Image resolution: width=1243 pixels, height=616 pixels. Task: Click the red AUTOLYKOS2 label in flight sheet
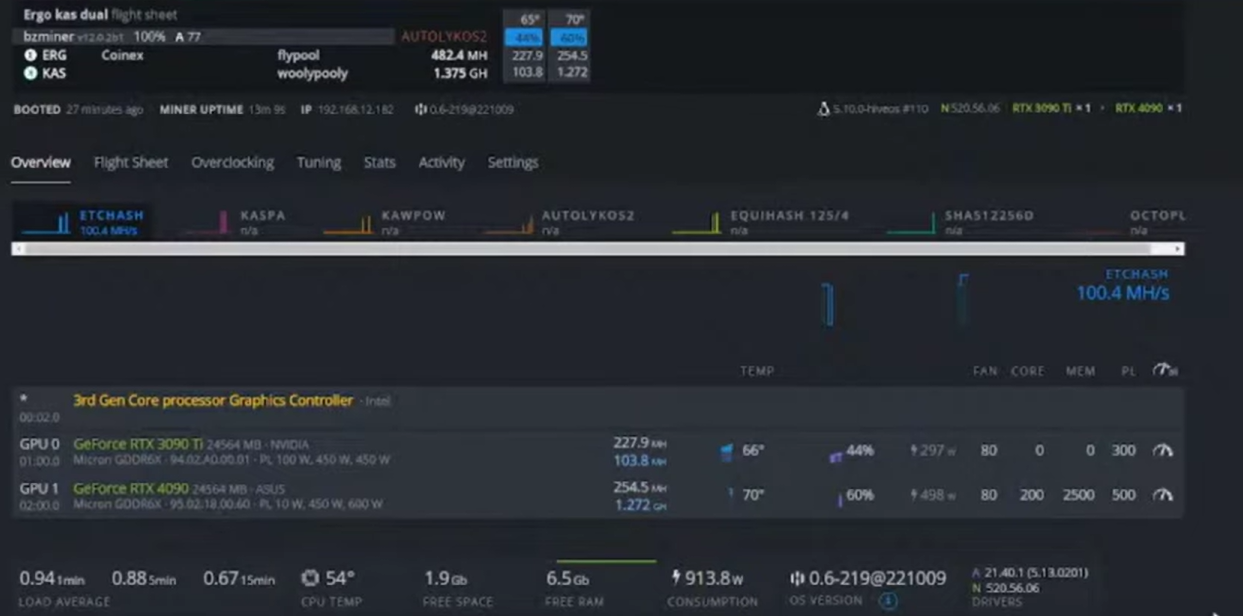click(444, 36)
